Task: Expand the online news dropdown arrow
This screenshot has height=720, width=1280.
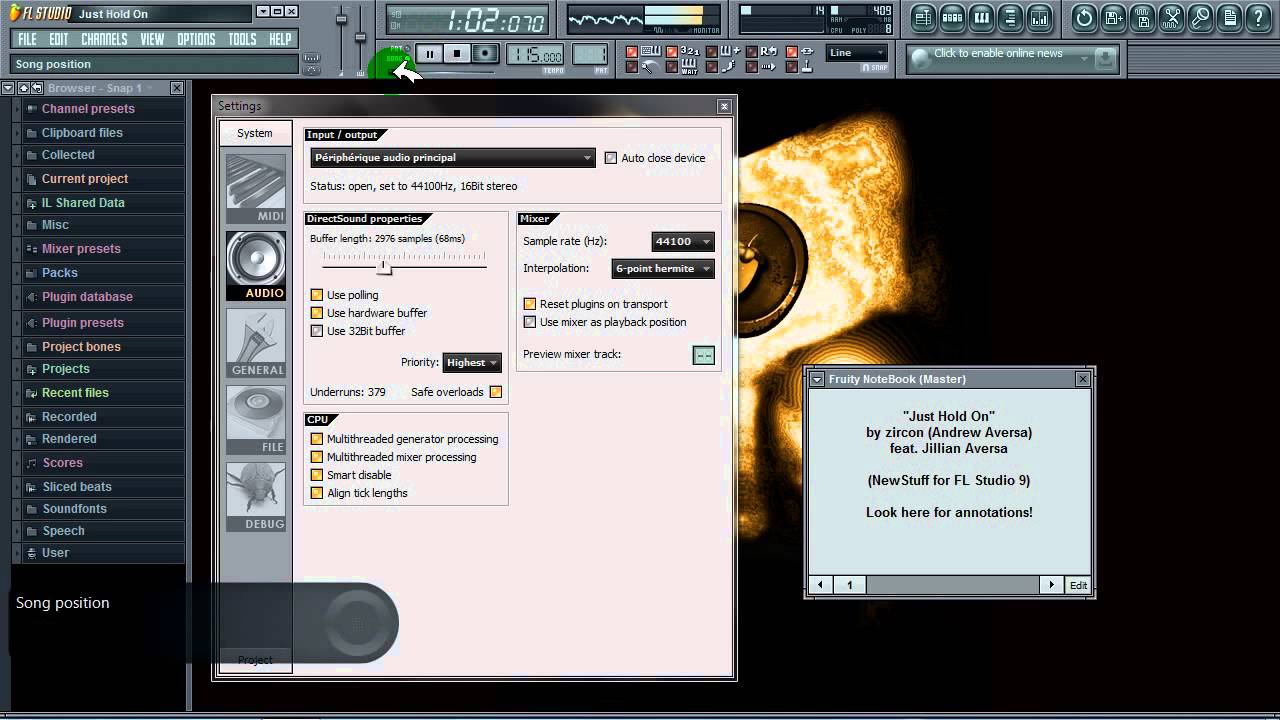Action: 1084,59
